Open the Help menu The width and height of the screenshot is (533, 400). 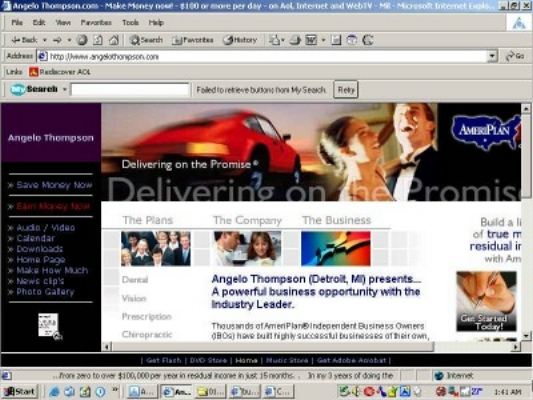[x=156, y=22]
